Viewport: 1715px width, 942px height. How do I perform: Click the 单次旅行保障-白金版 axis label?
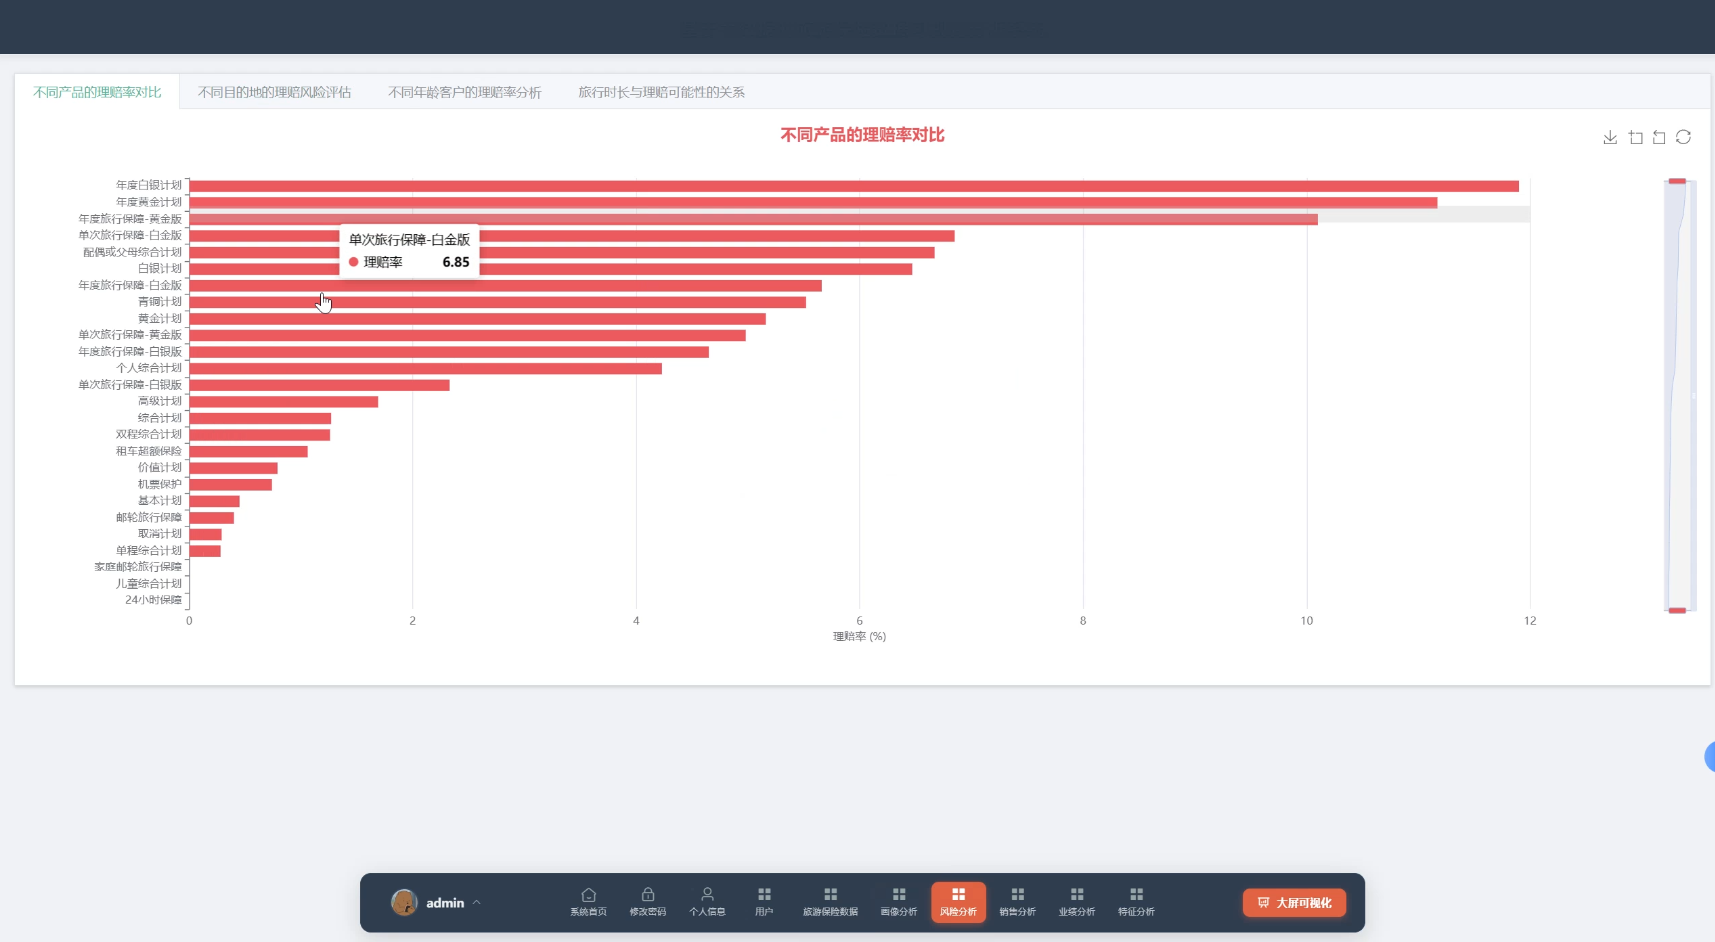click(x=130, y=235)
